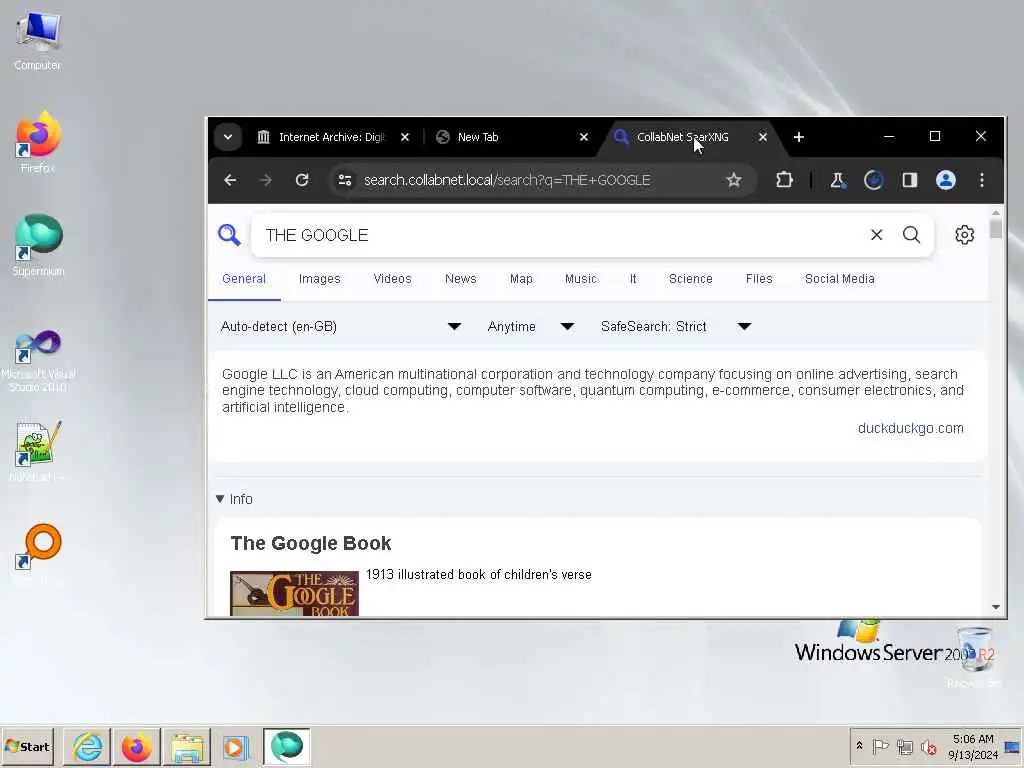Click the page scrollbar down arrow
The width and height of the screenshot is (1024, 768).
tap(995, 607)
